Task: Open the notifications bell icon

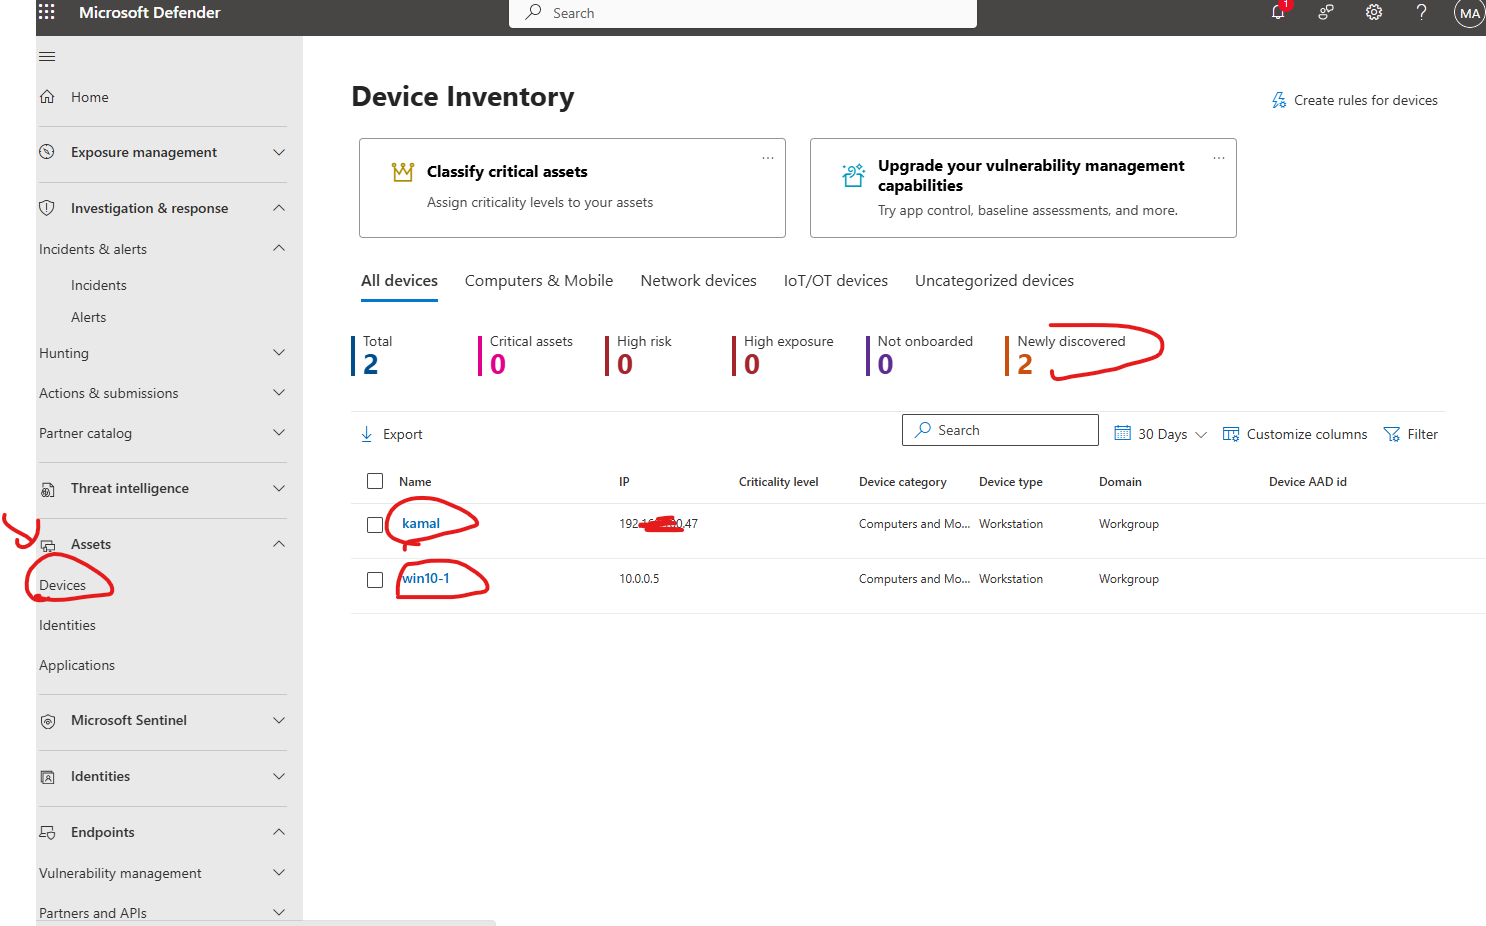Action: (1278, 12)
